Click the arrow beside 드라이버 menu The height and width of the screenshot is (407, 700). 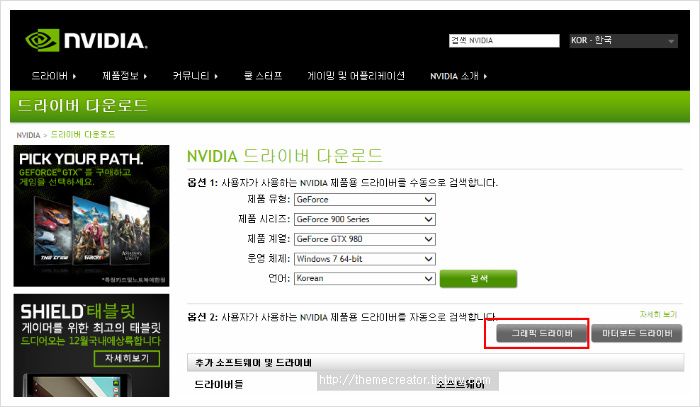(x=74, y=76)
